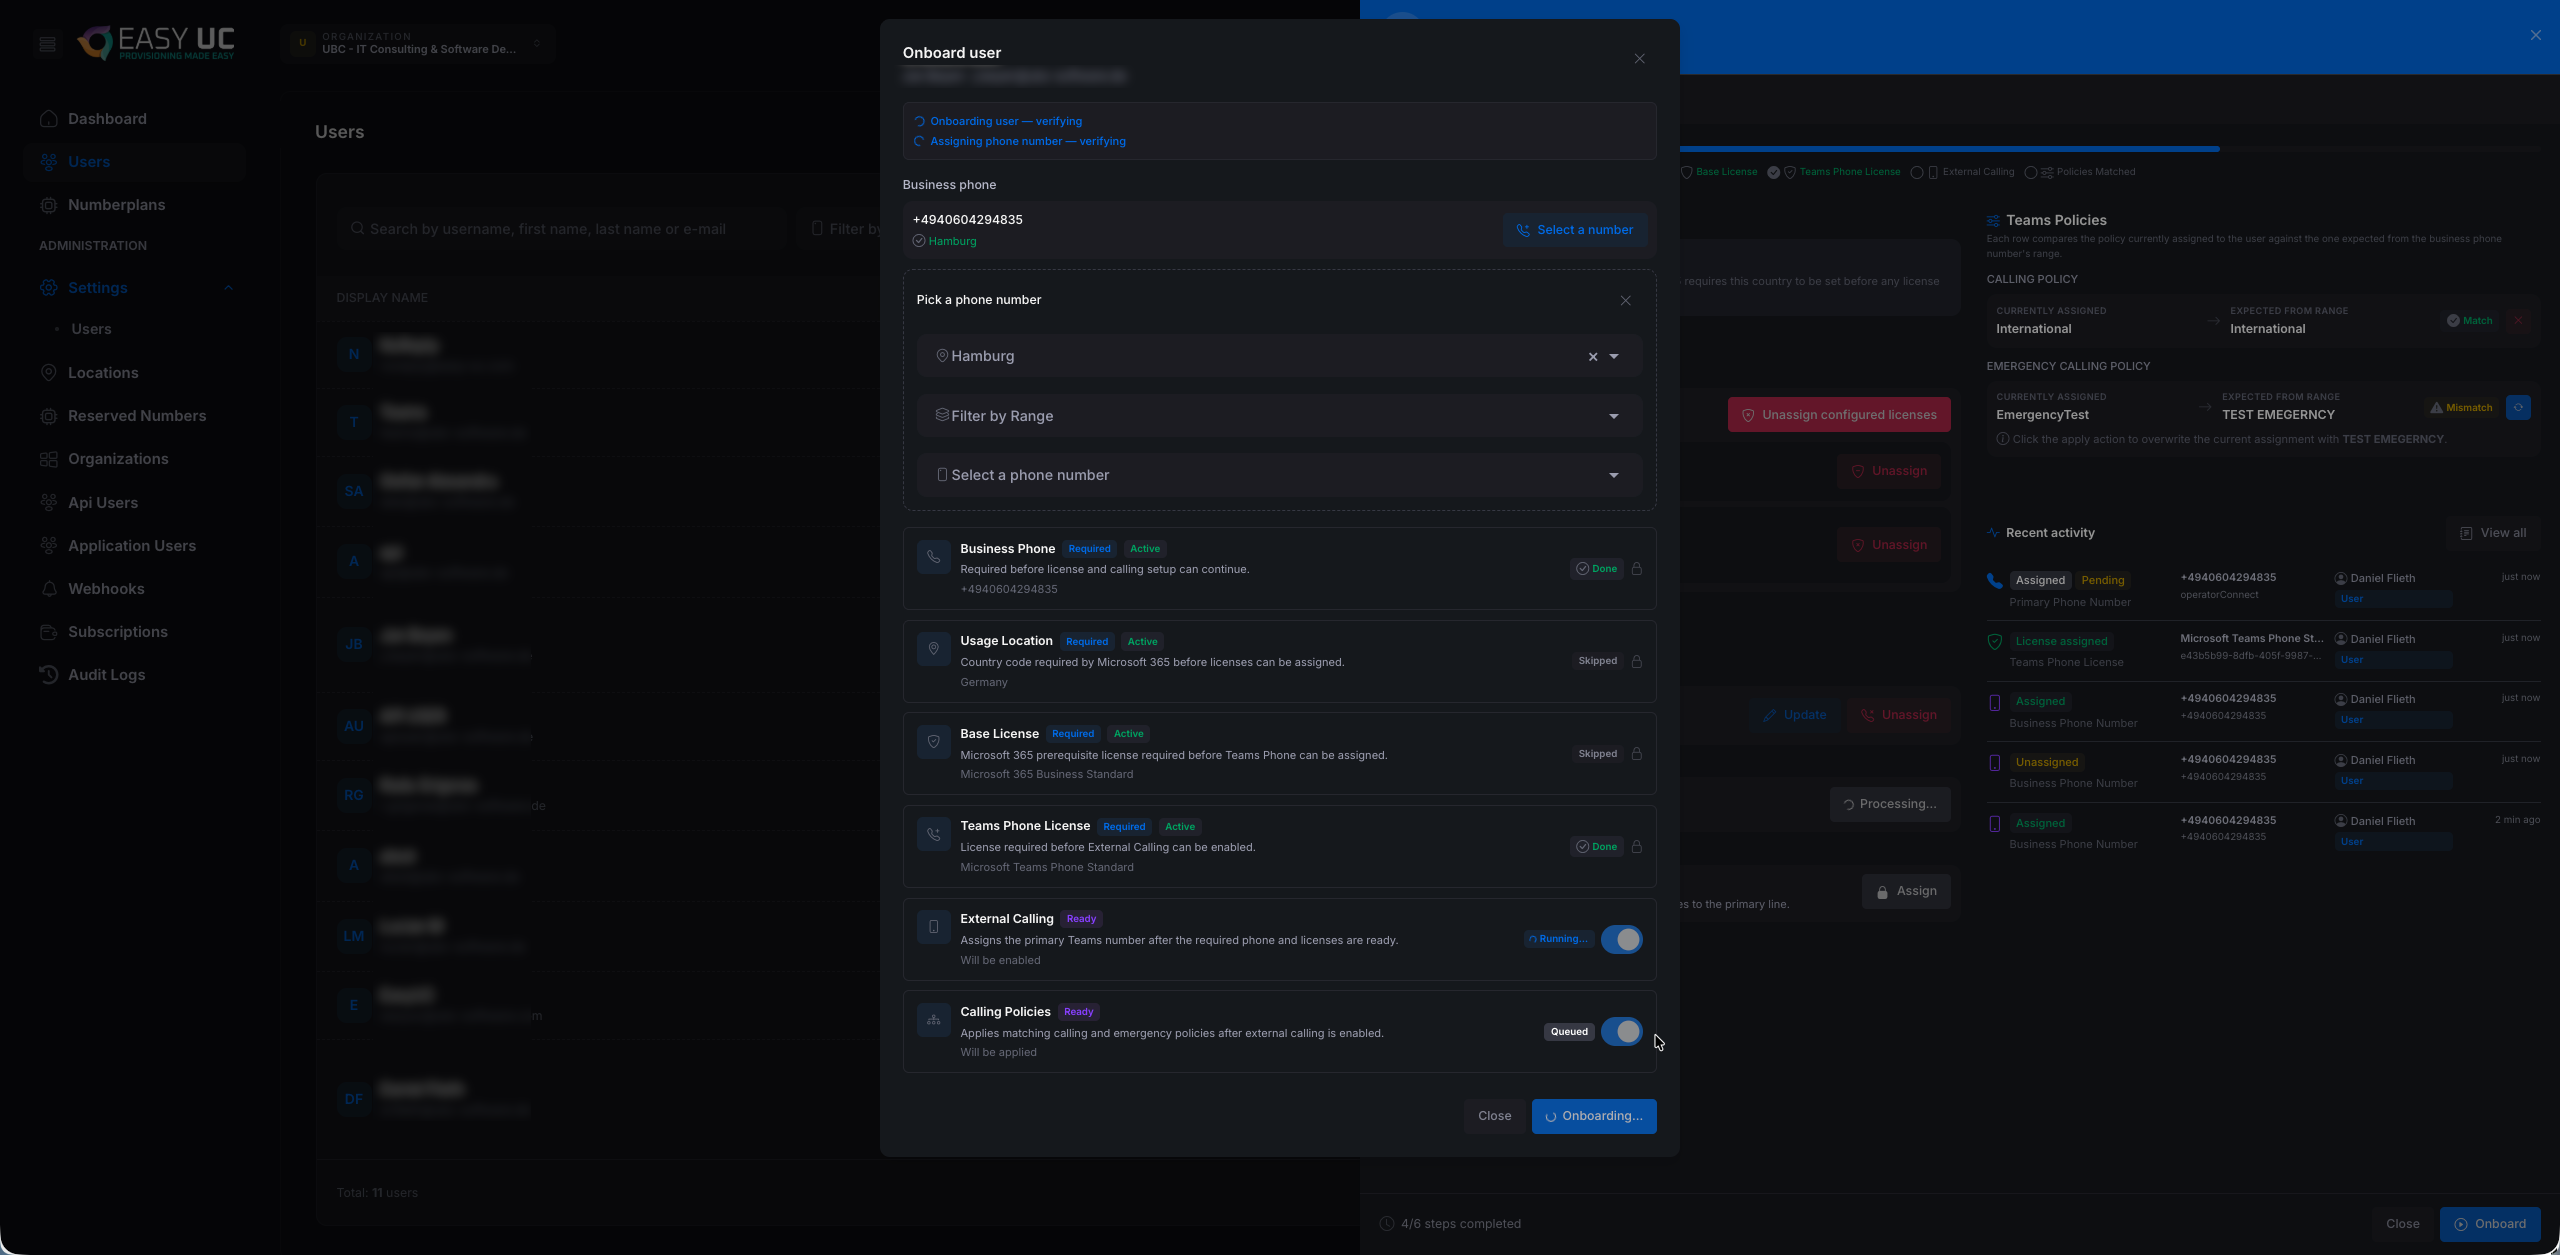Select the Policies Matched step indicator
2560x1255 pixels.
(x=2080, y=172)
